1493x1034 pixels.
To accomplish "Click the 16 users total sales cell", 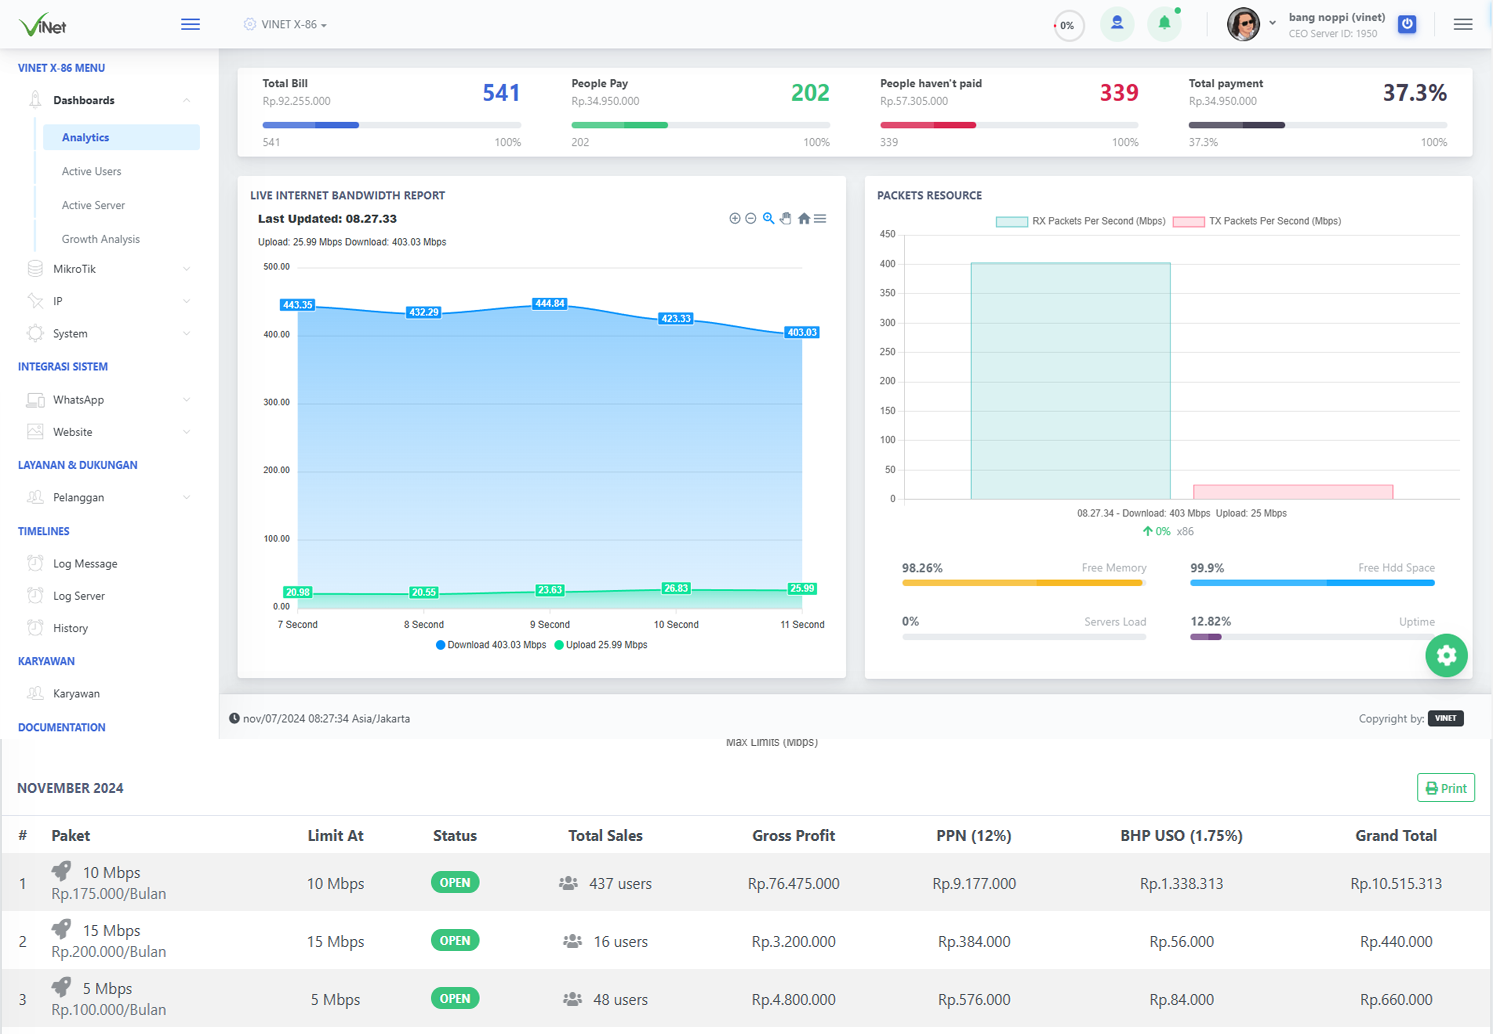I will (605, 941).
